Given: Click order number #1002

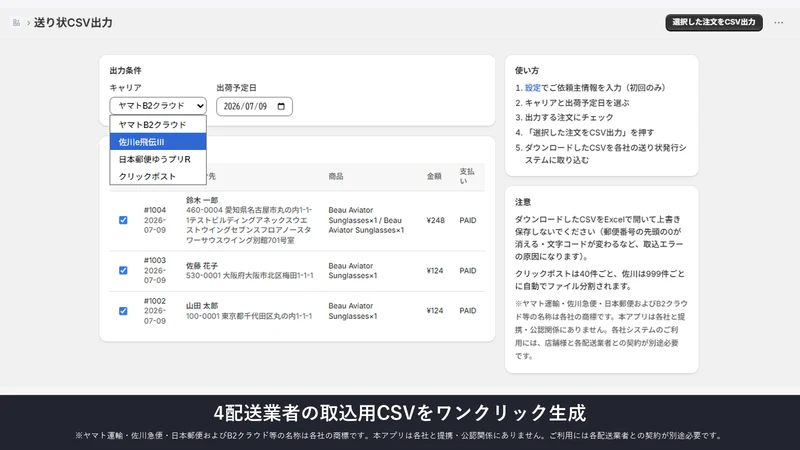Looking at the screenshot, I should (x=155, y=301).
